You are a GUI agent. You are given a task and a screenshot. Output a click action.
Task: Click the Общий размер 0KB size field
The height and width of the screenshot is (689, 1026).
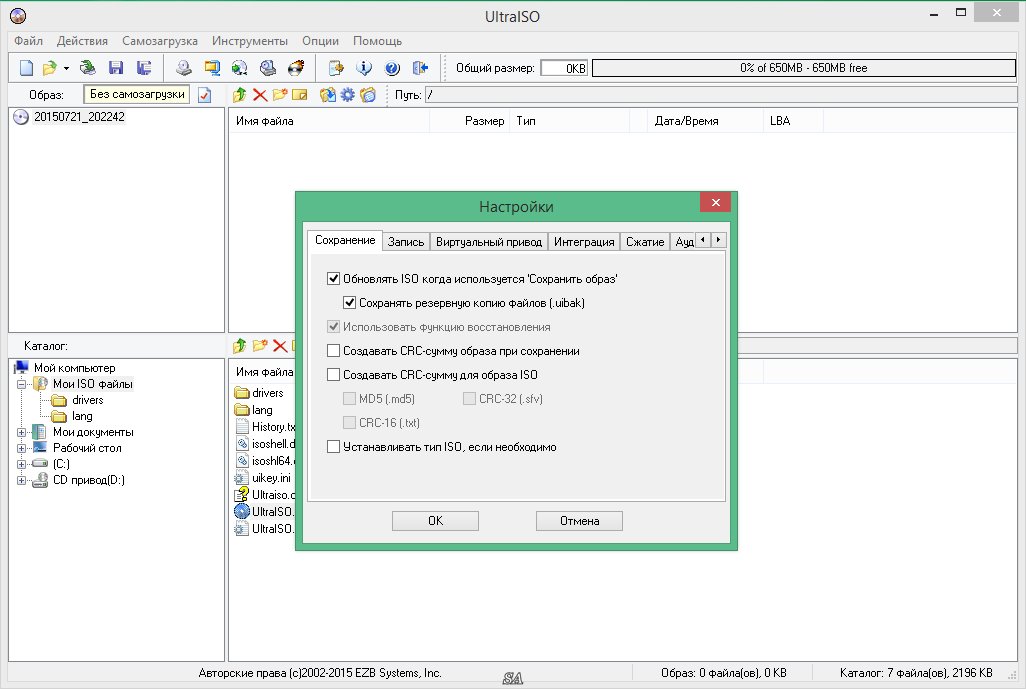[x=564, y=68]
